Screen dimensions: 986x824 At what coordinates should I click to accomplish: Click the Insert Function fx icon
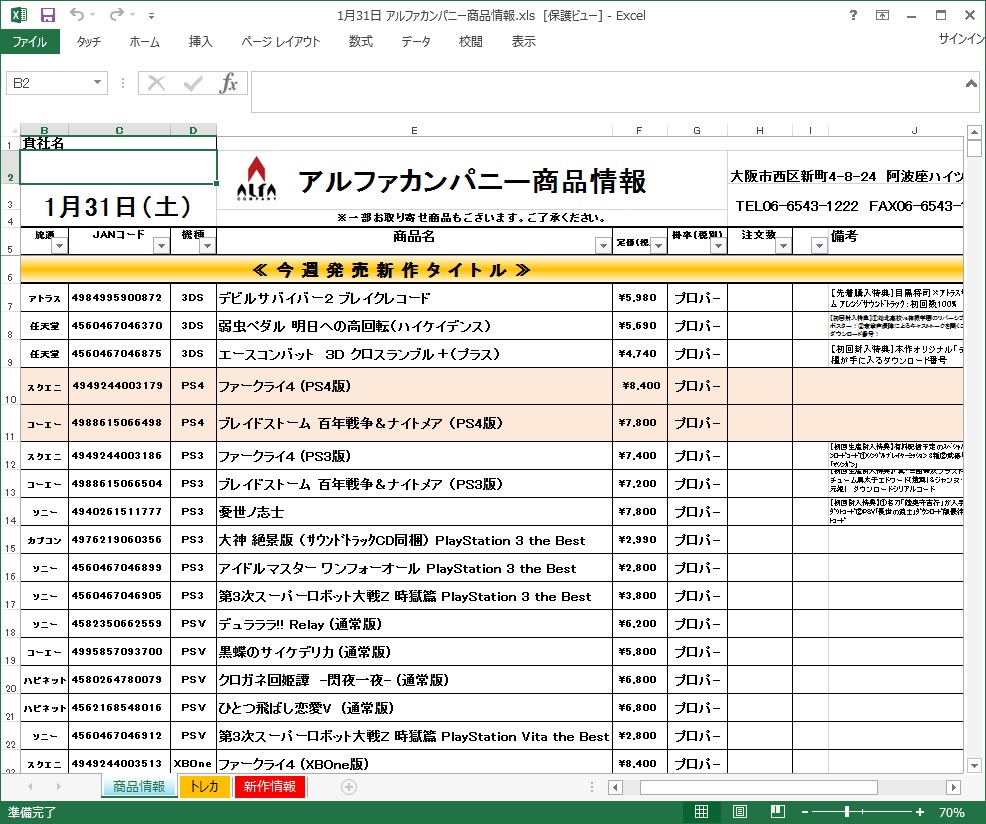click(228, 83)
